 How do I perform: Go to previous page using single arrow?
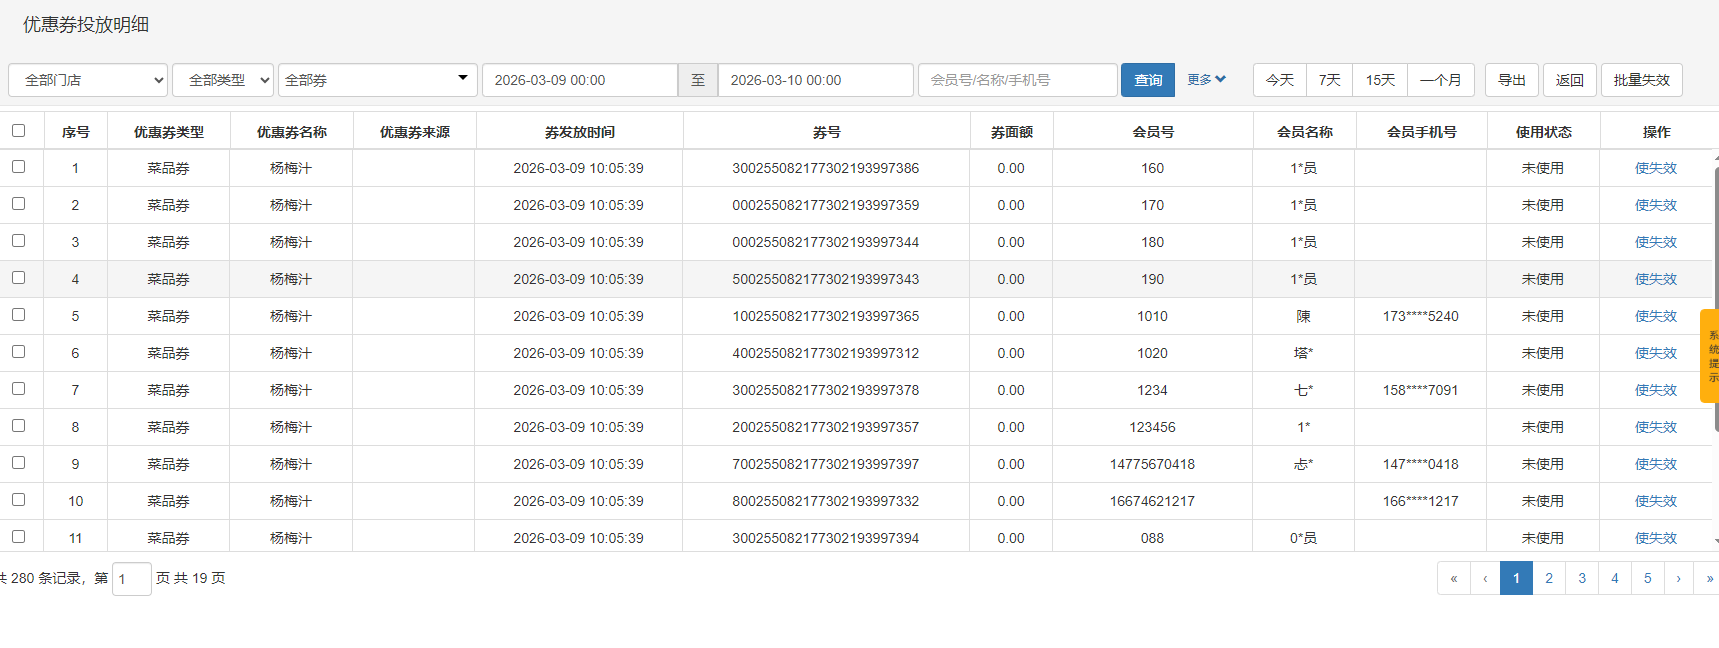[1485, 578]
